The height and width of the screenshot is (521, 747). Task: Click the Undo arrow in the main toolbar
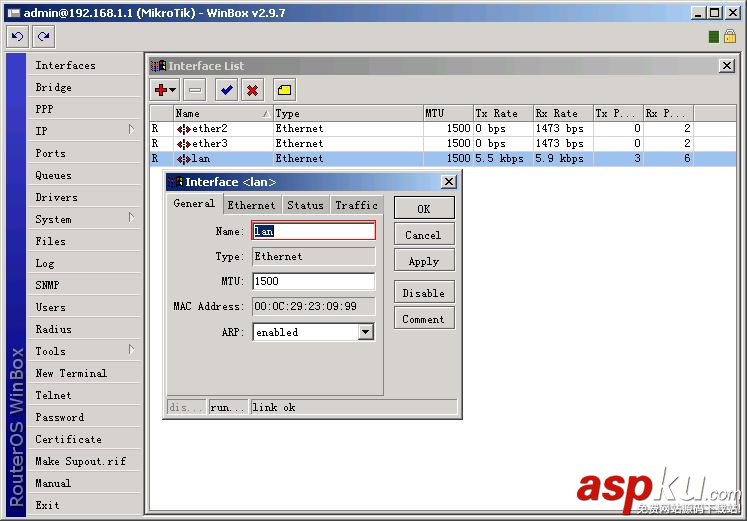click(18, 37)
